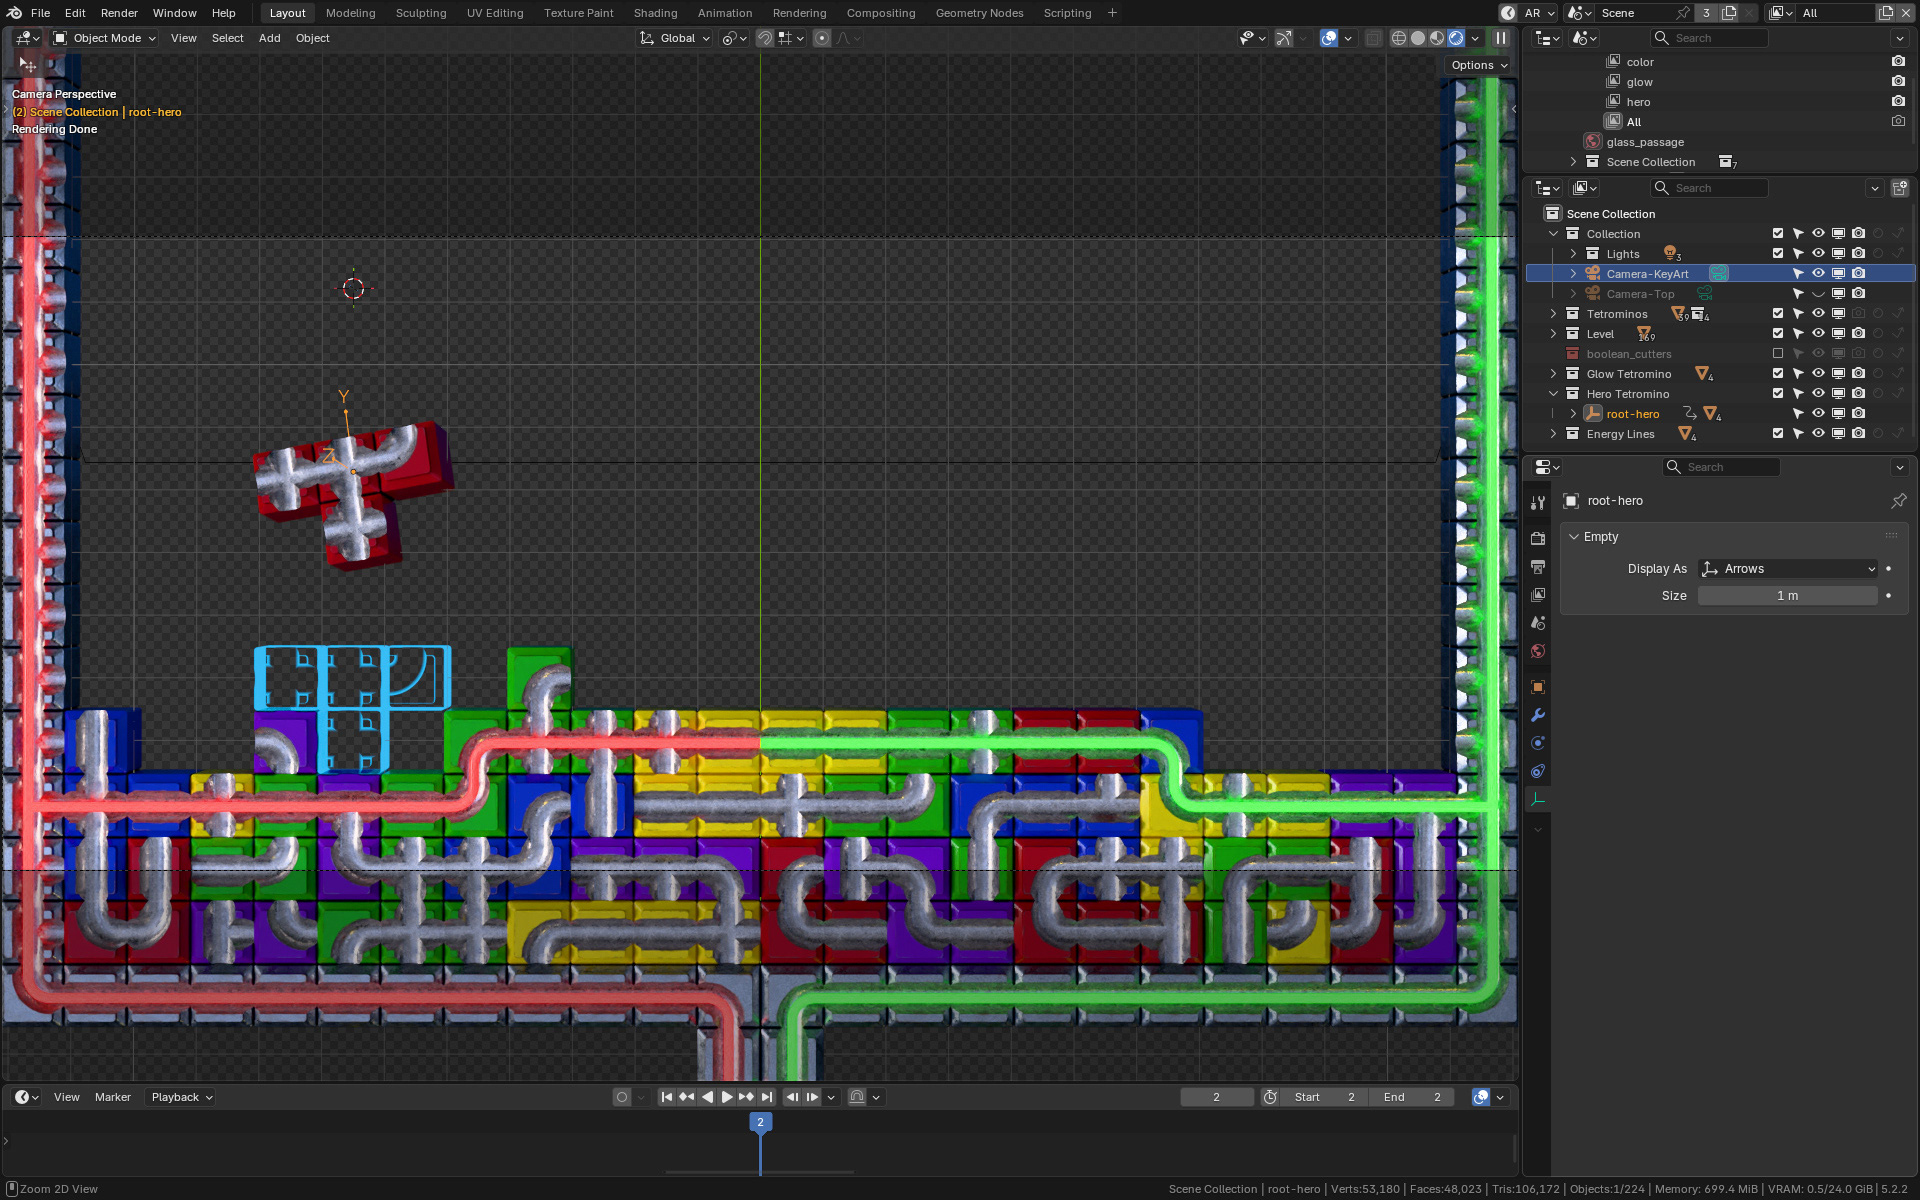1920x1200 pixels.
Task: Click the Blender logo menu icon
Action: point(14,13)
